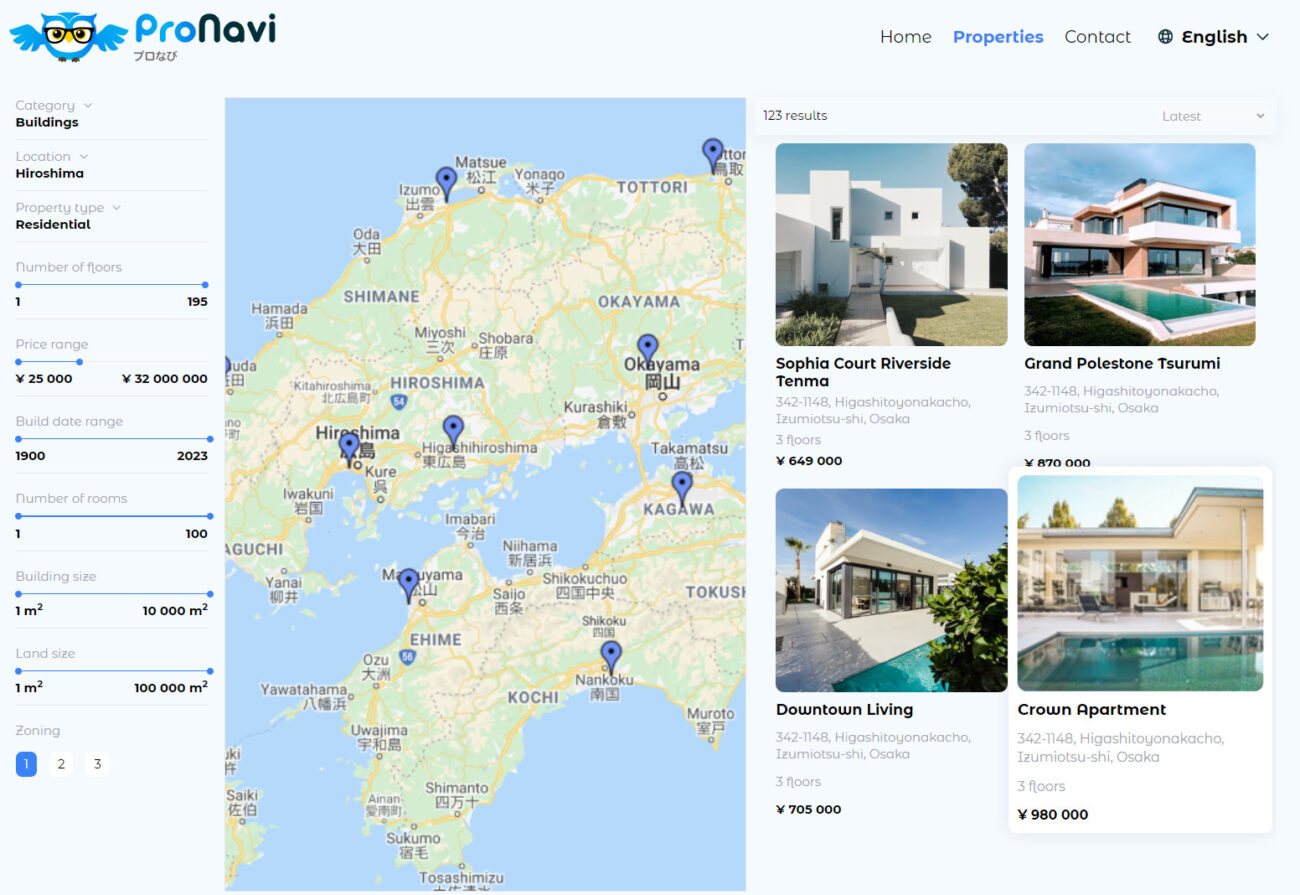The image size is (1300, 895).
Task: Select the map pin near Nankoku
Action: tap(611, 657)
